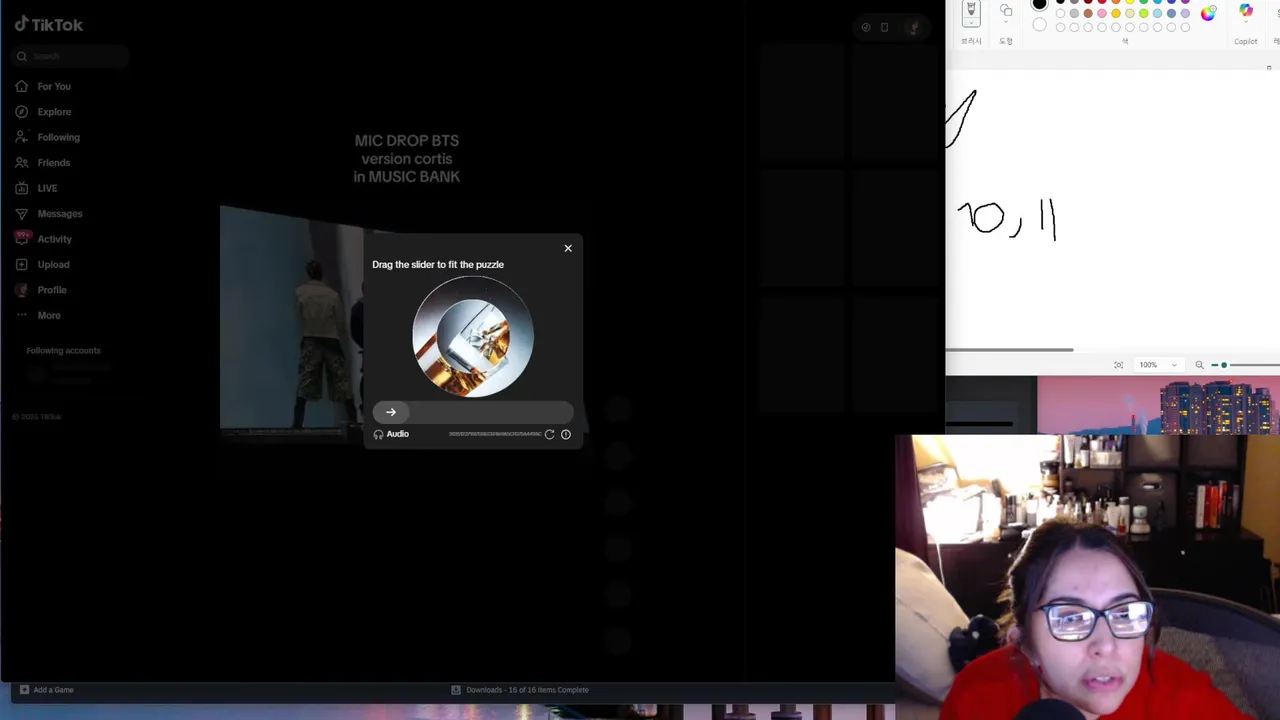Pick the light blue palette swatch
The height and width of the screenshot is (720, 1280).
pyautogui.click(x=1157, y=13)
